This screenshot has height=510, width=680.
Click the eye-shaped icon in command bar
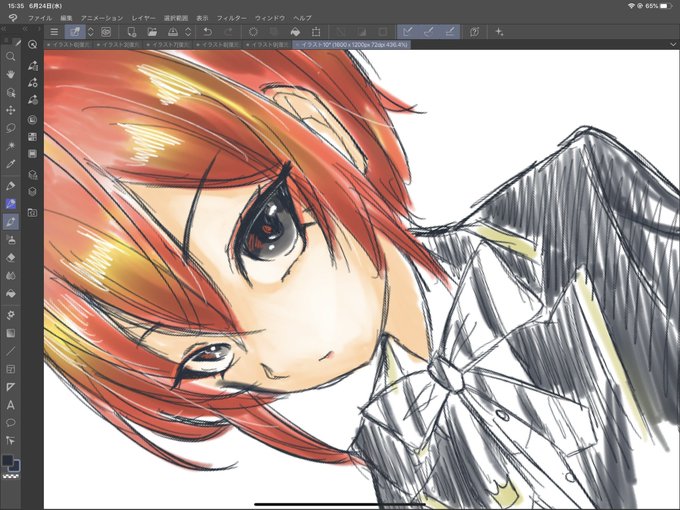point(106,32)
